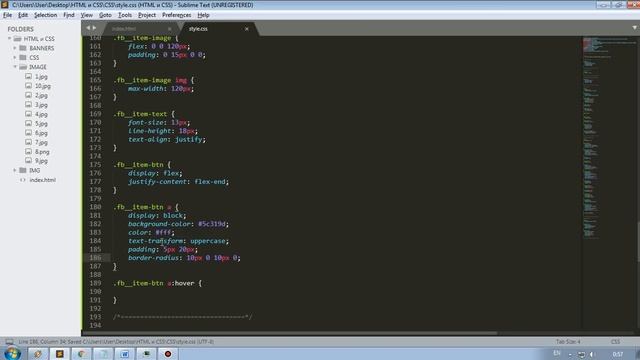Close the style.css tab
640x360 pixels.
point(247,29)
